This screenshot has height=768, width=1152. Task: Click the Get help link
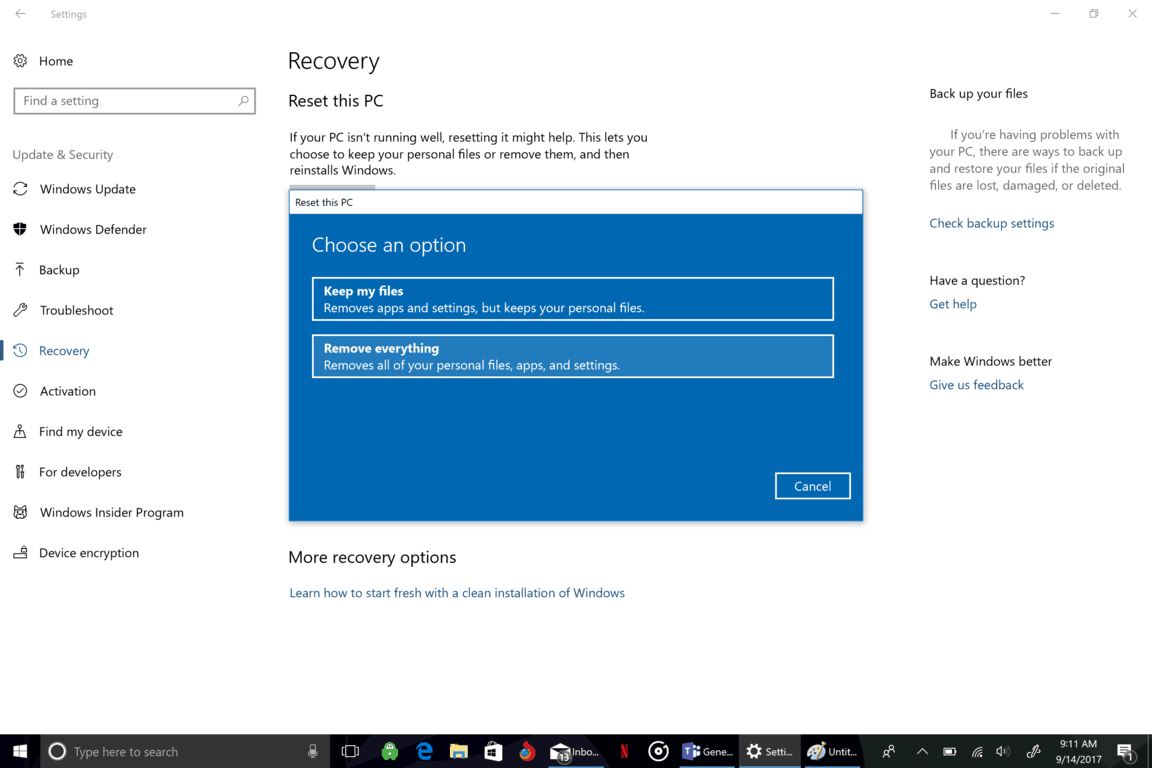pos(953,304)
